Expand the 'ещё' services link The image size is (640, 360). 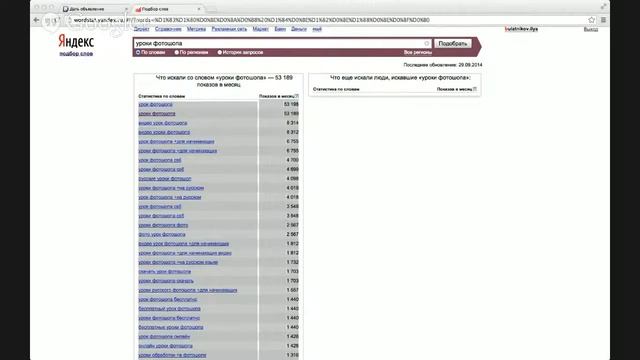pyautogui.click(x=317, y=29)
